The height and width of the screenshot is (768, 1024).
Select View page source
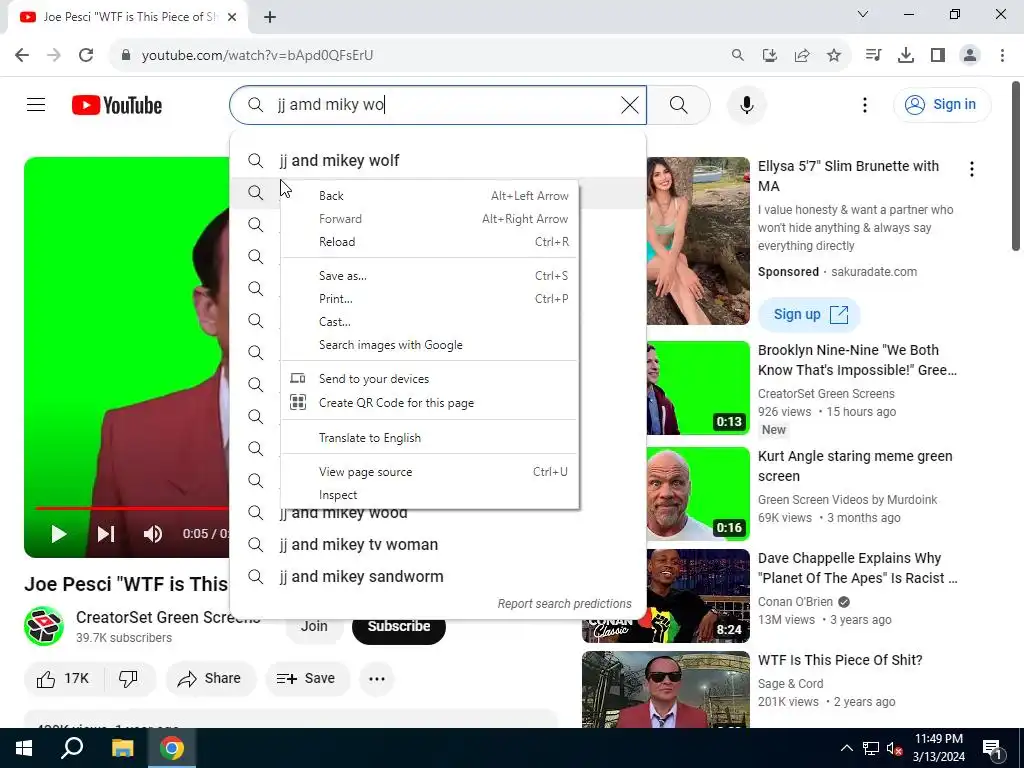[x=430, y=472]
